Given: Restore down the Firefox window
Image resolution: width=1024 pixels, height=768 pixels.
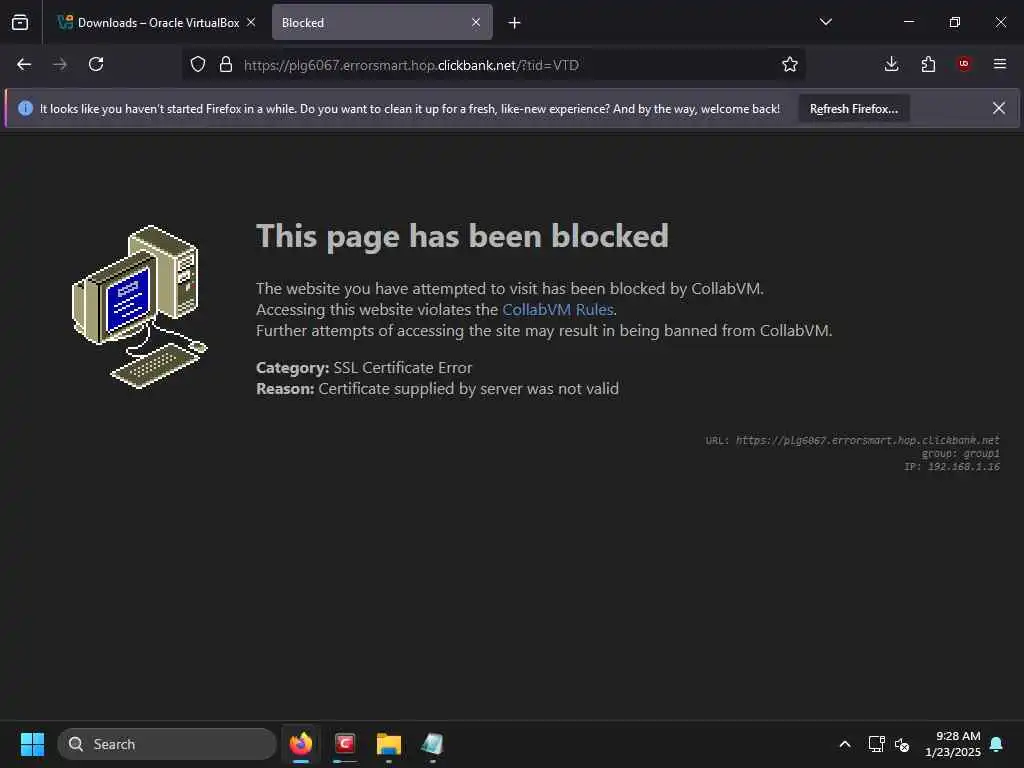Looking at the screenshot, I should [x=955, y=22].
